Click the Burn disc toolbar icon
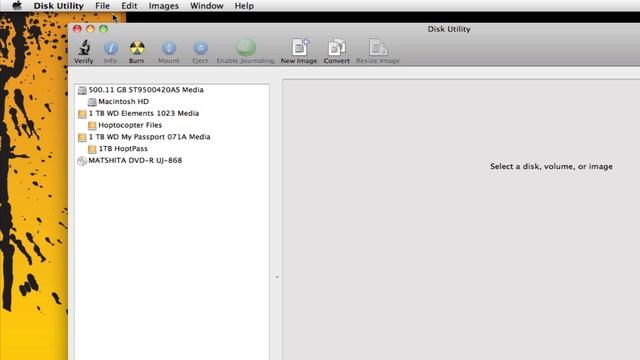Viewport: 640px width, 360px height. (x=137, y=48)
